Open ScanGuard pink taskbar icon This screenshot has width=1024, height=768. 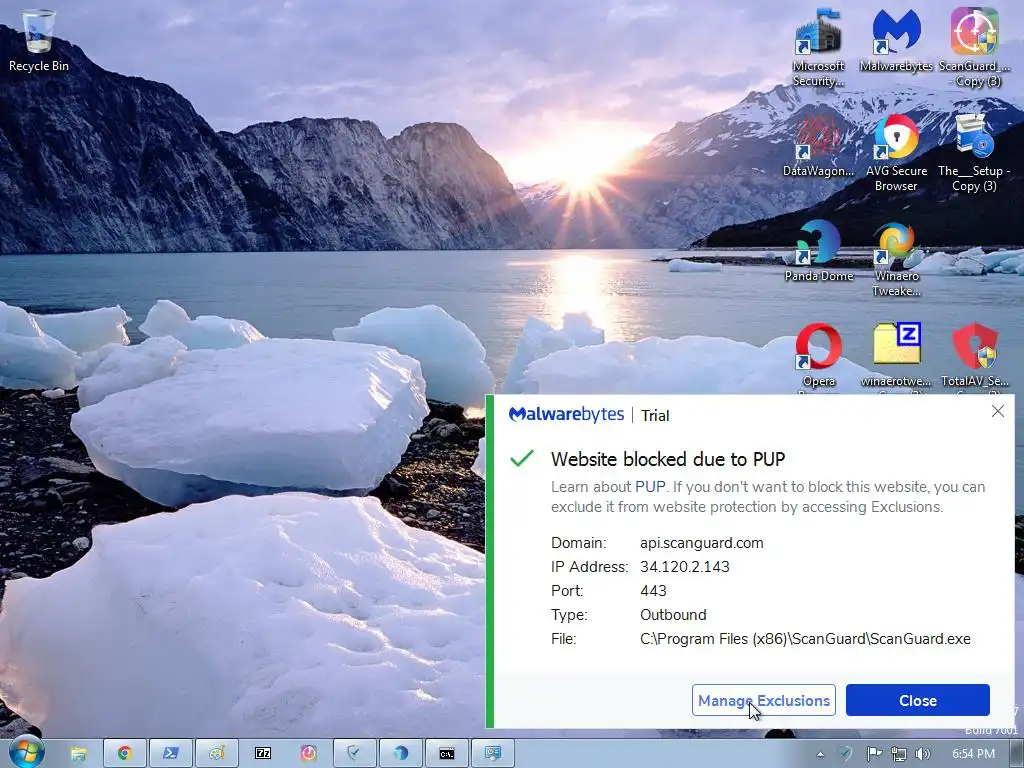(309, 754)
